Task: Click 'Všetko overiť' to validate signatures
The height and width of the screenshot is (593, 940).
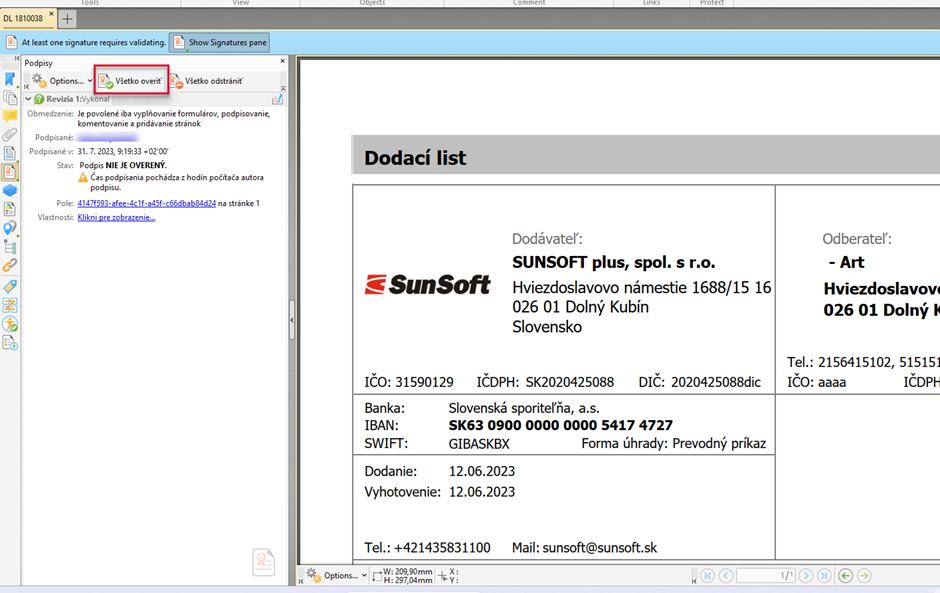Action: [x=131, y=81]
